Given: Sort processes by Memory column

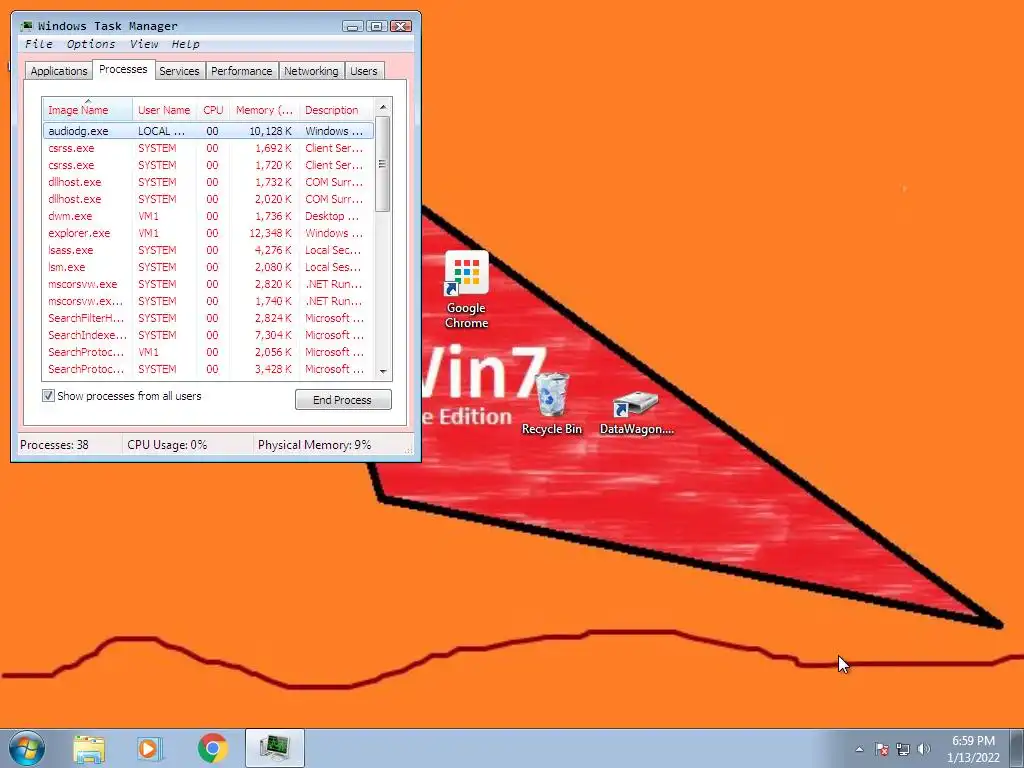Looking at the screenshot, I should (264, 110).
